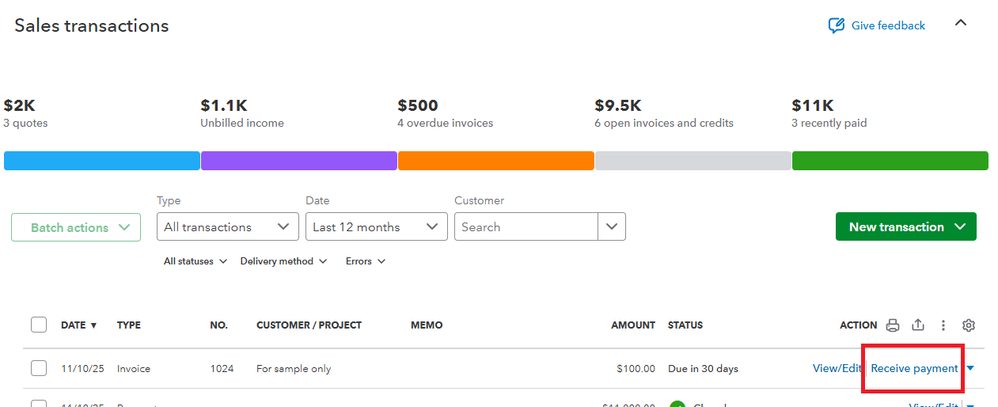Type in the Customer search field
The height and width of the screenshot is (407, 998).
pos(525,227)
